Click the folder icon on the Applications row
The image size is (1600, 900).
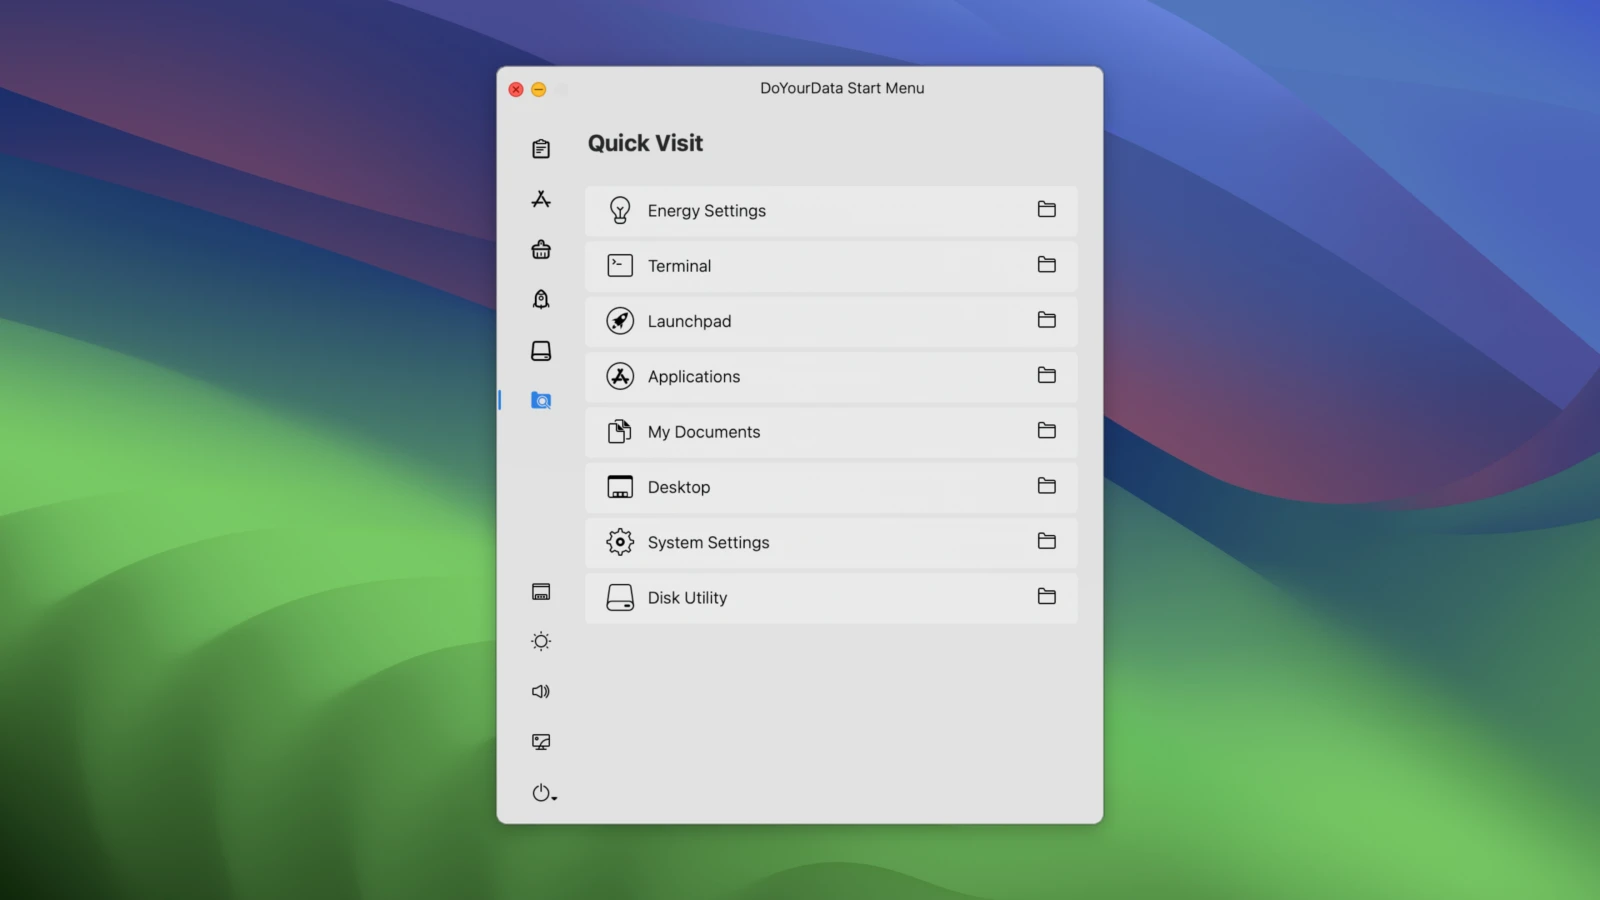(1046, 376)
